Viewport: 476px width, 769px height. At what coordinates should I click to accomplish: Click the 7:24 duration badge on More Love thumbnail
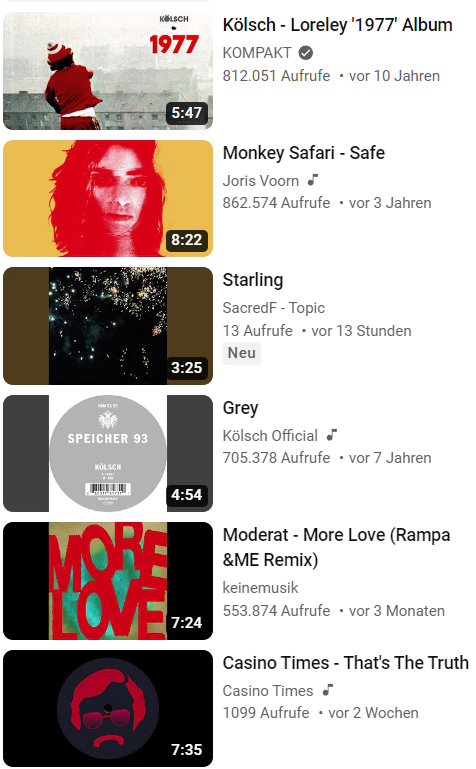pos(186,622)
